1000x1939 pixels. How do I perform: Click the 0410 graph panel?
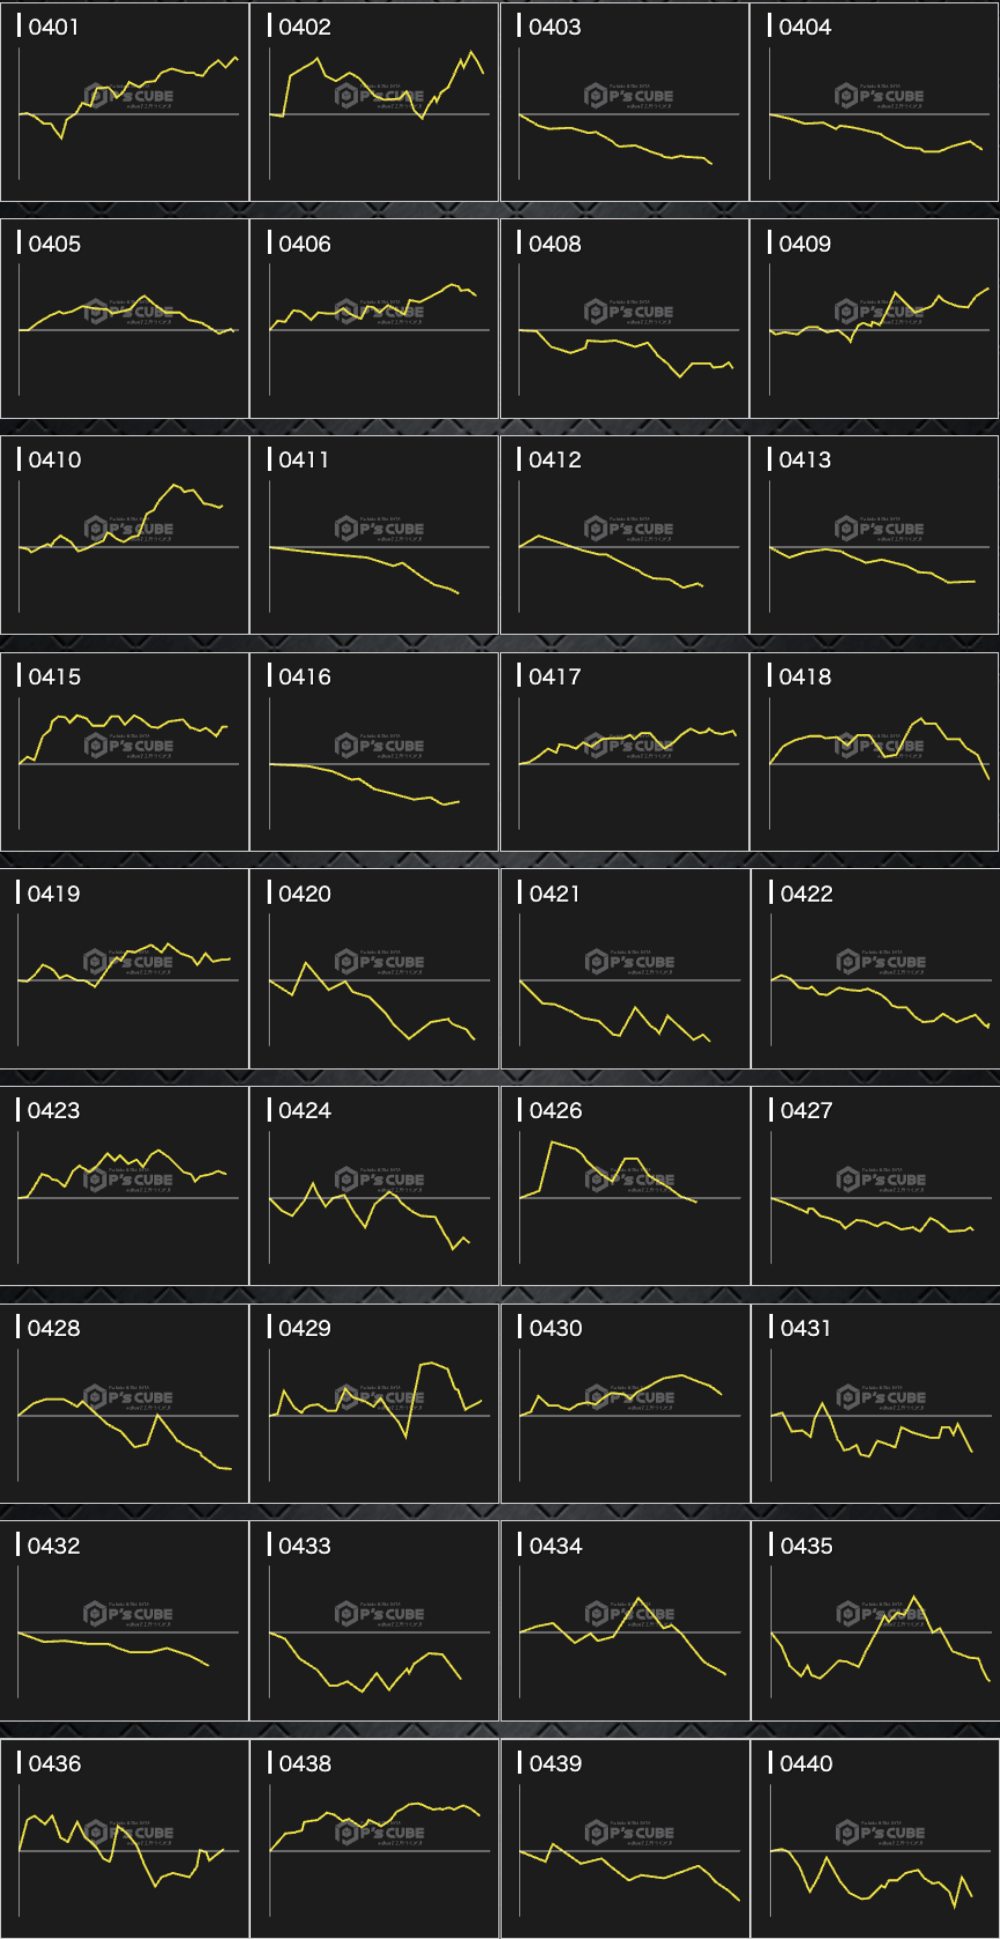pos(125,535)
